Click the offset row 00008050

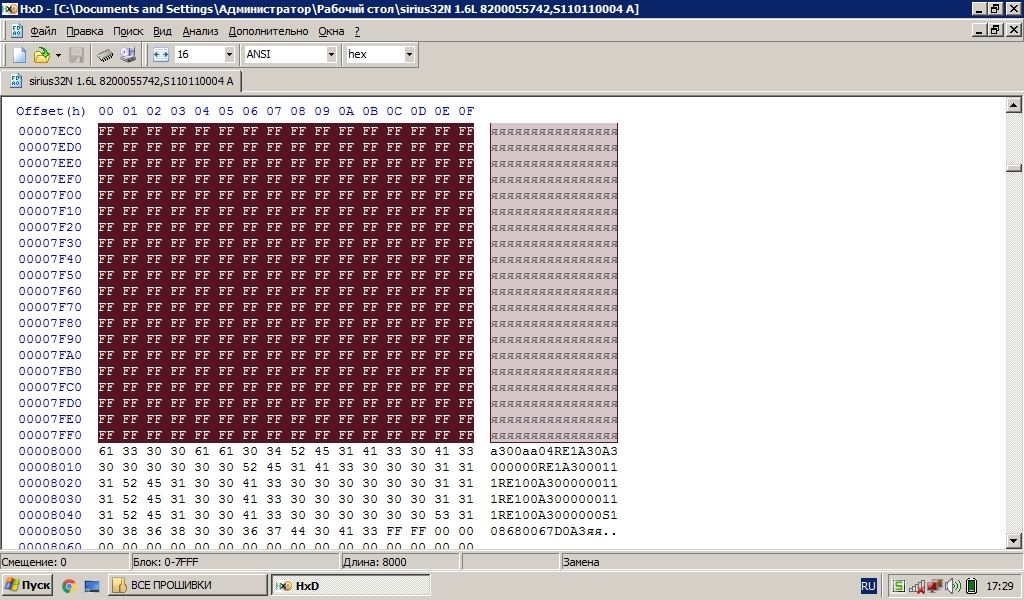pos(50,531)
